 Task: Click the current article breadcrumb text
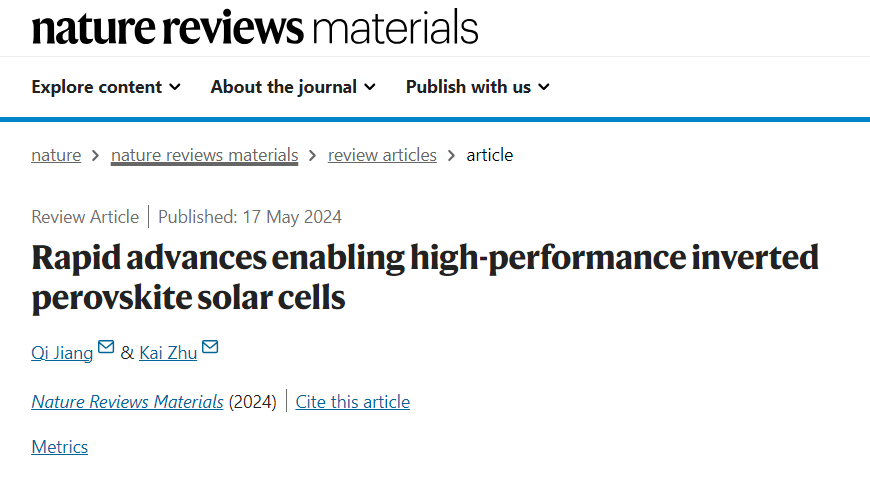(490, 155)
